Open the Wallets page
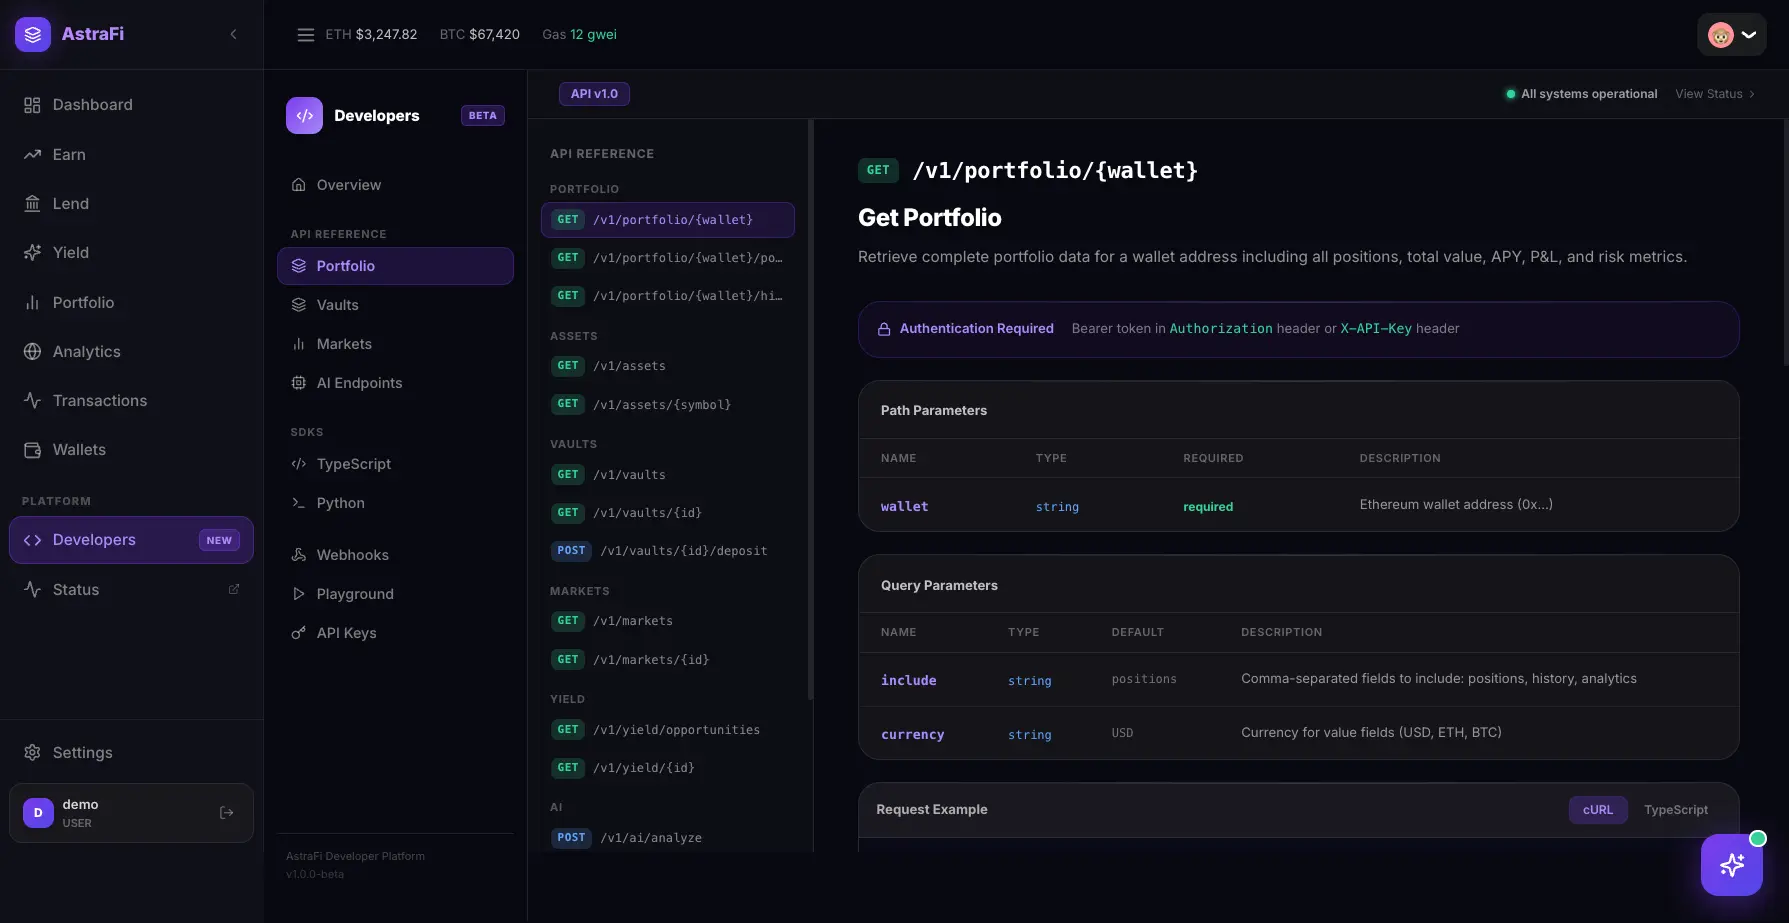The height and width of the screenshot is (923, 1789). (131, 449)
